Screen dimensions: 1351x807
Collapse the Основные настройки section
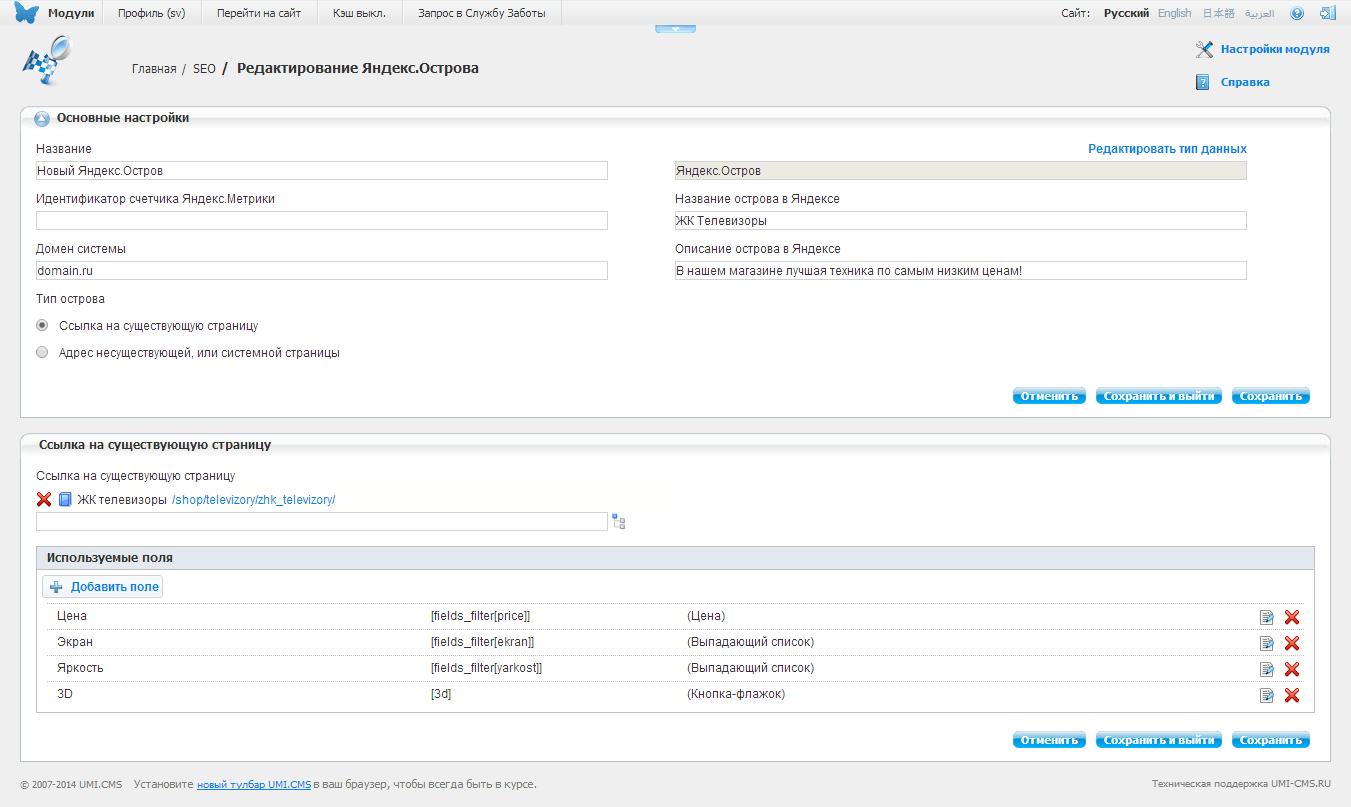(42, 119)
